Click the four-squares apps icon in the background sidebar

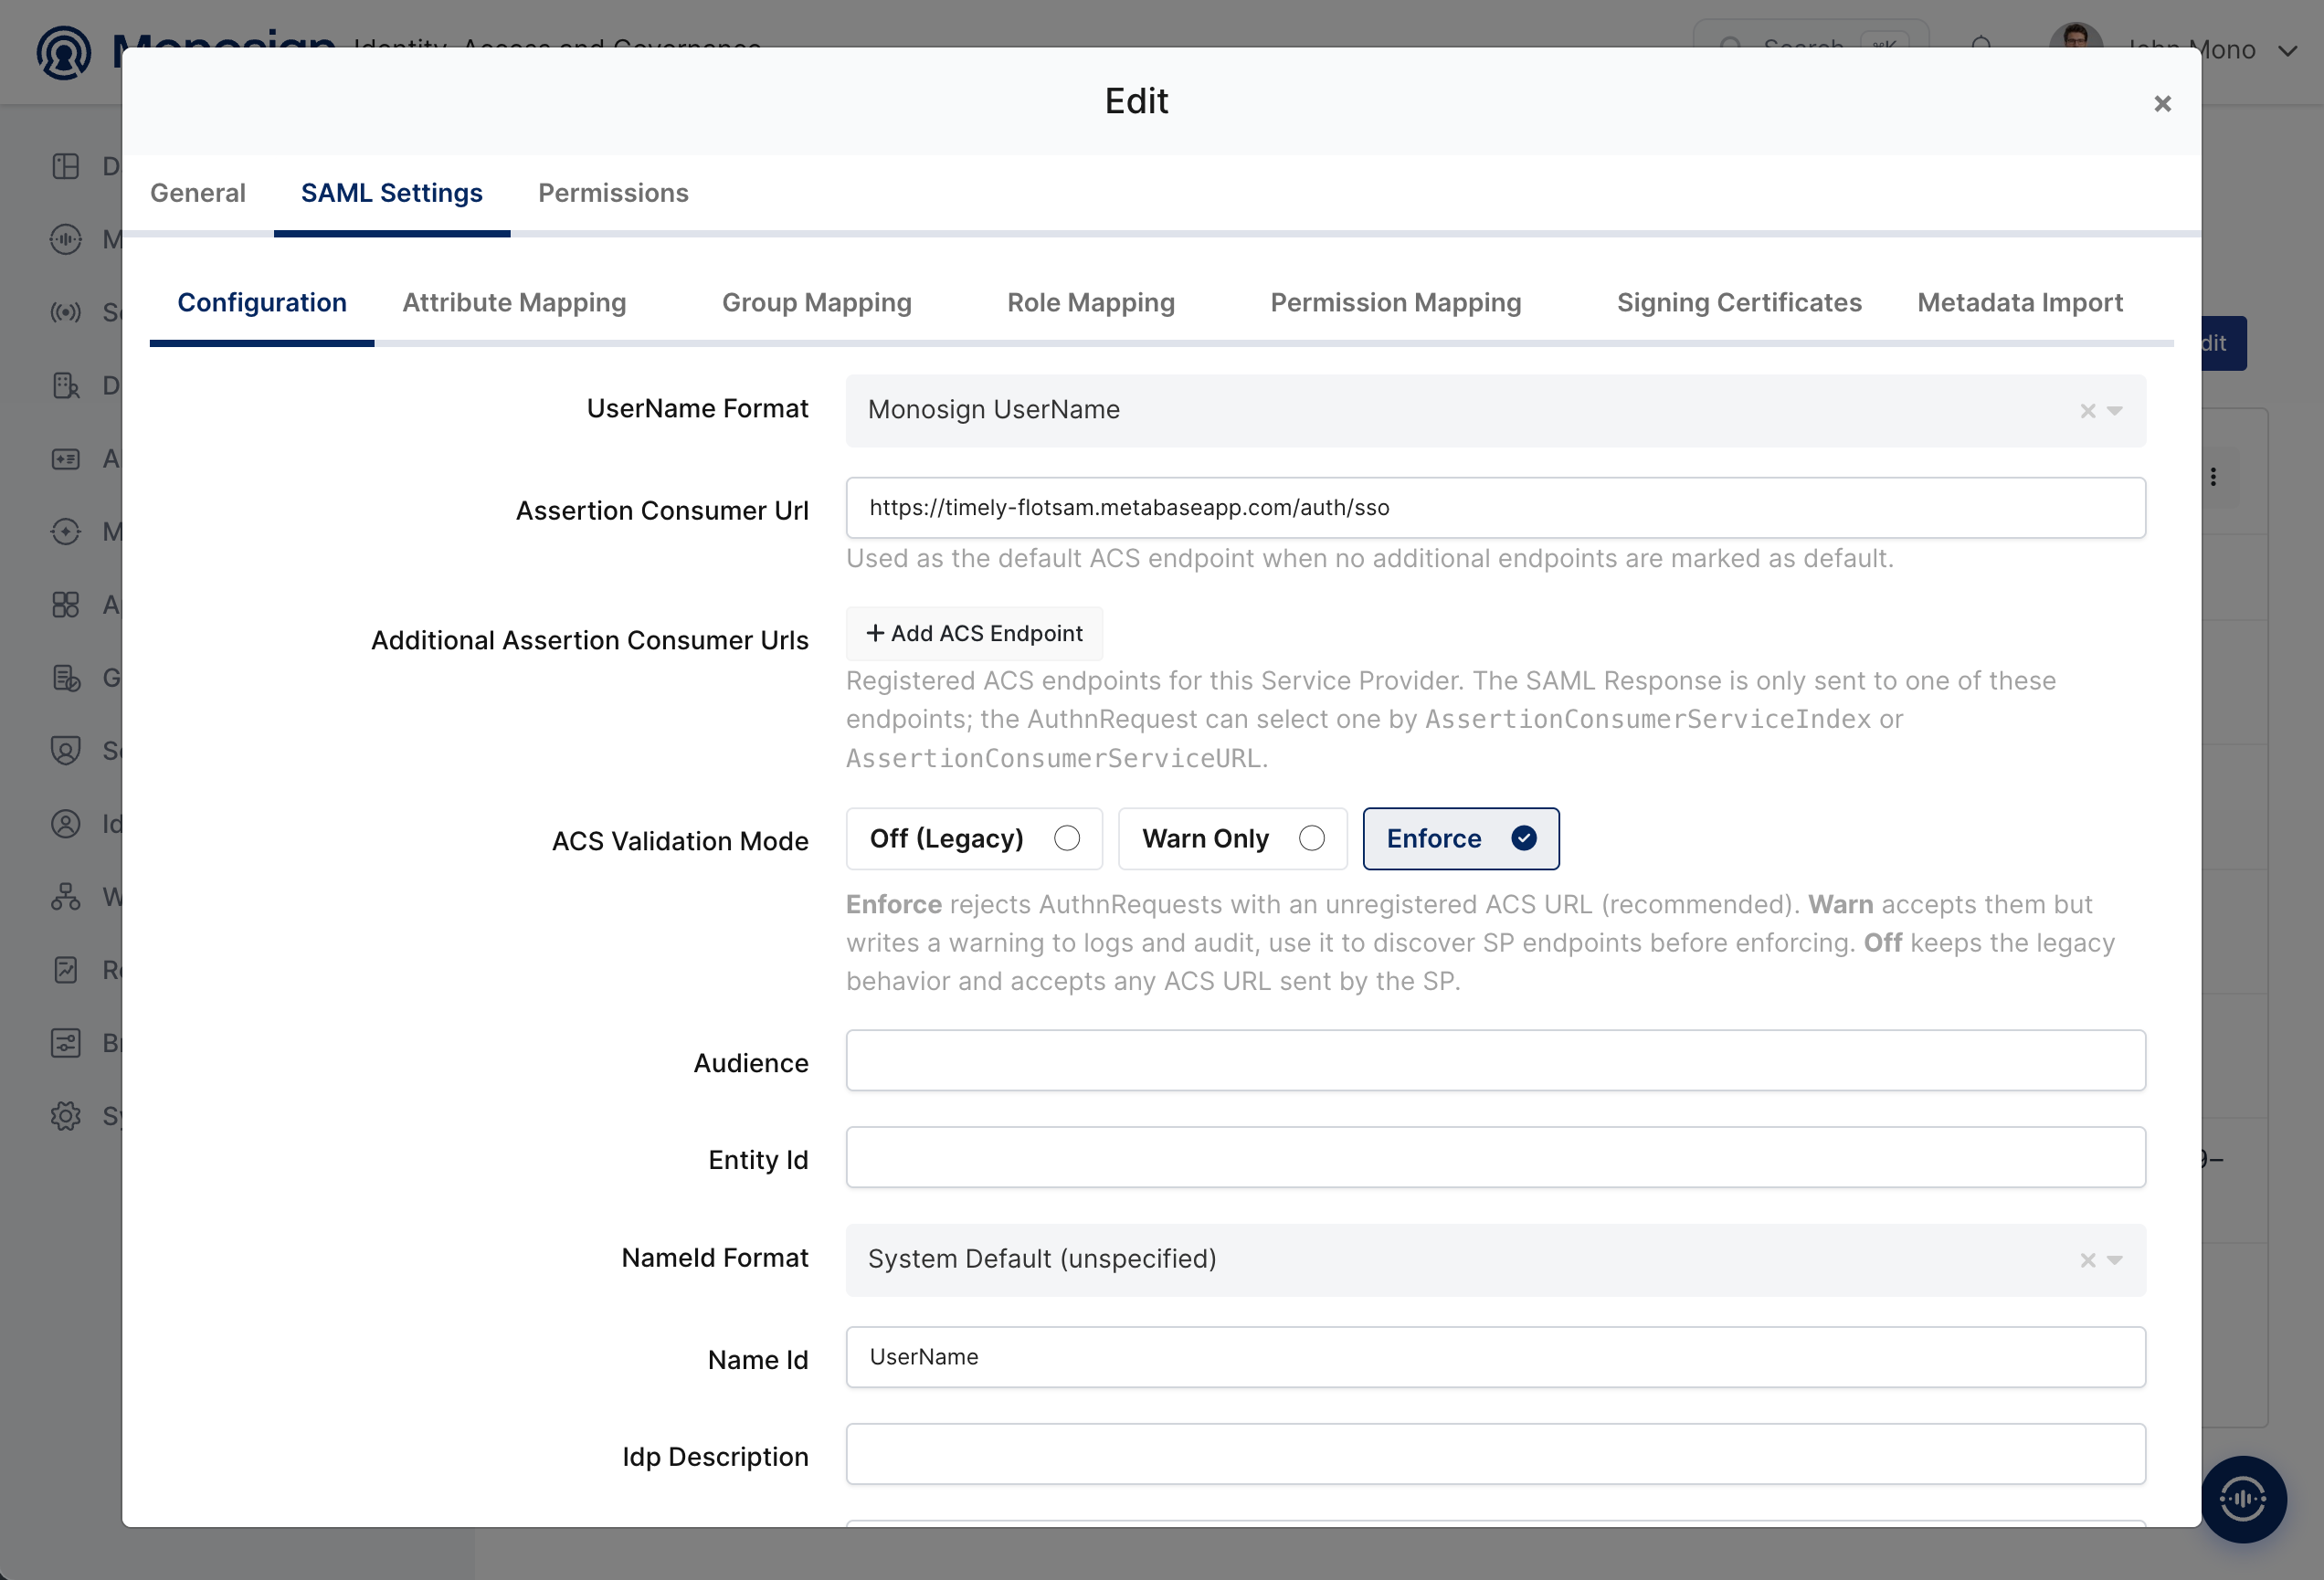point(66,604)
